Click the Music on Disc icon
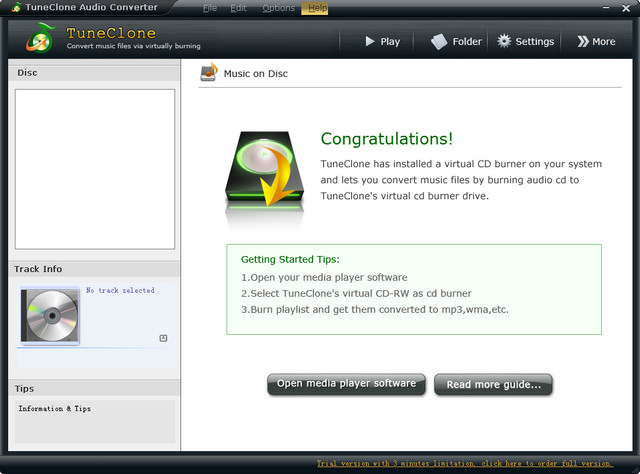 coord(209,73)
